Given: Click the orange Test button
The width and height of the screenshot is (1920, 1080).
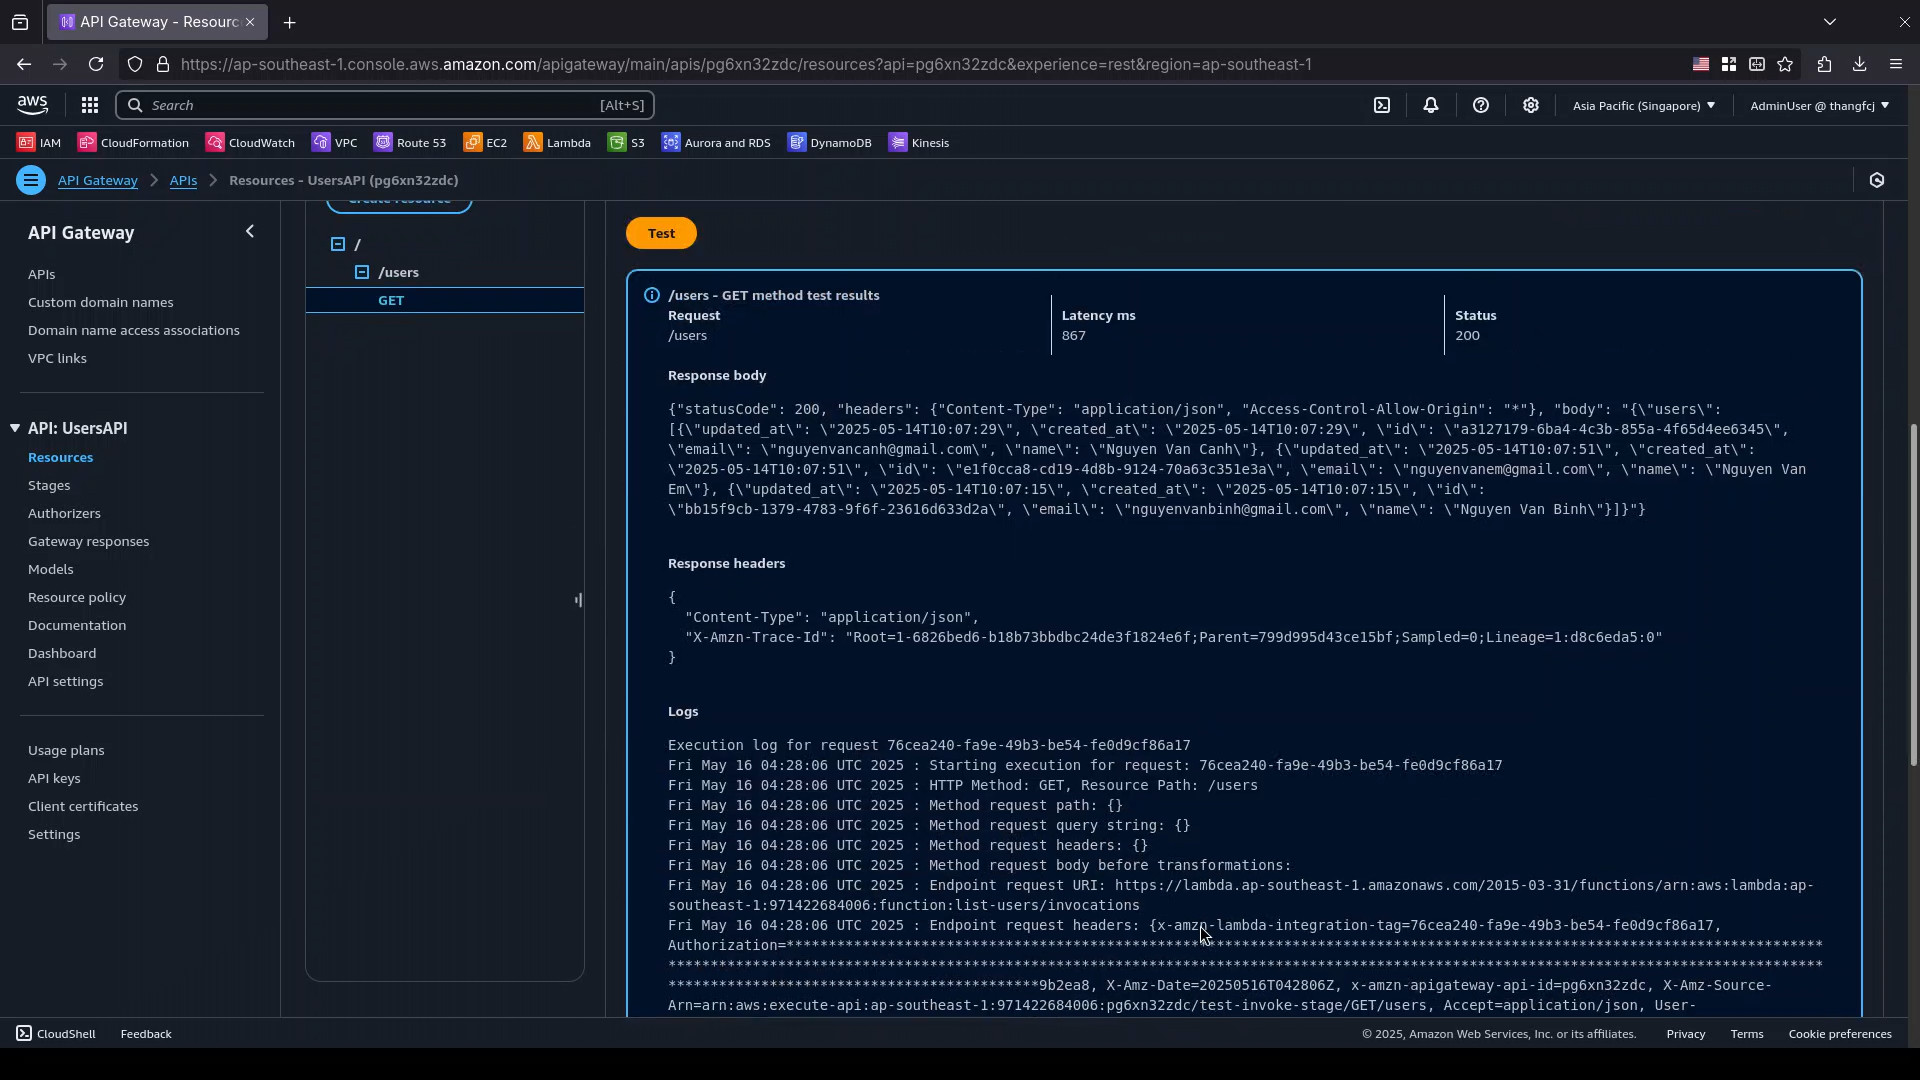Looking at the screenshot, I should 661,233.
